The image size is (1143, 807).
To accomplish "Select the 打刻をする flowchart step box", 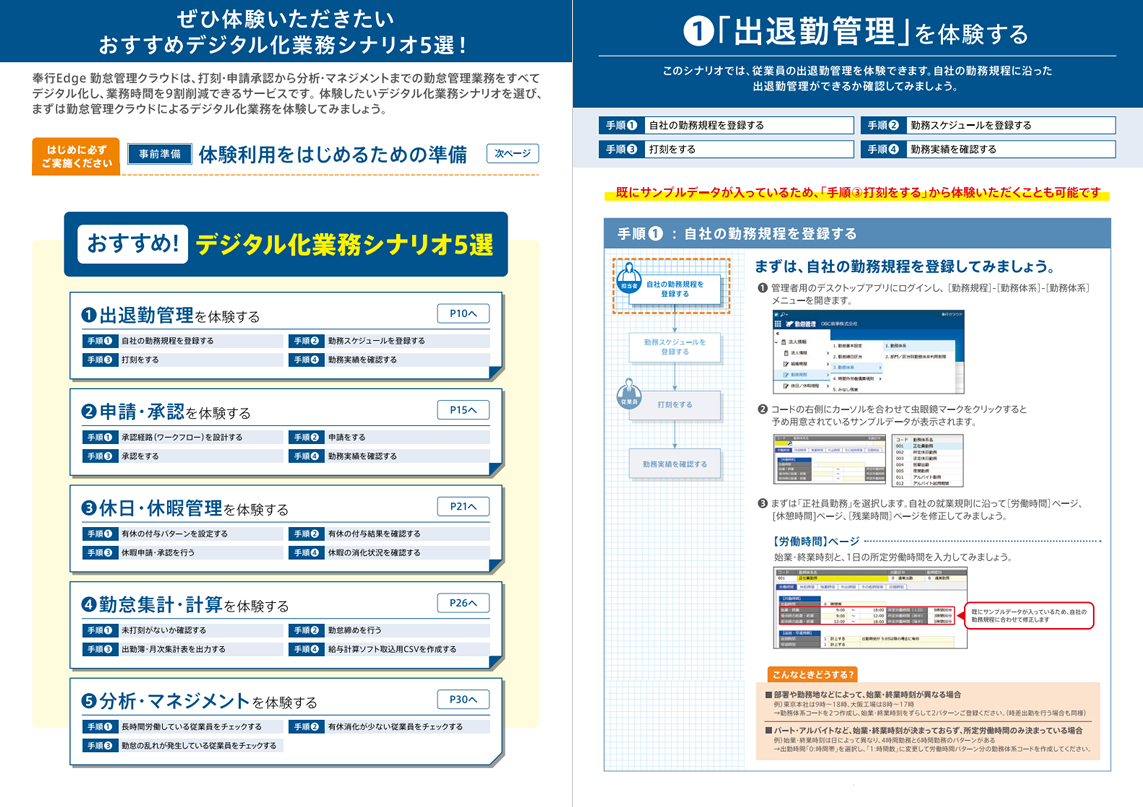I will (x=674, y=405).
